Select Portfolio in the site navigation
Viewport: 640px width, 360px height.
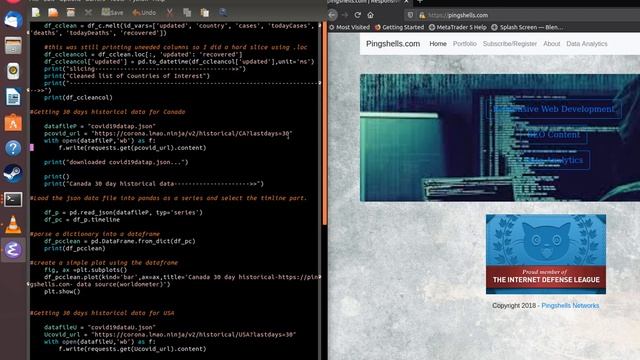464,44
